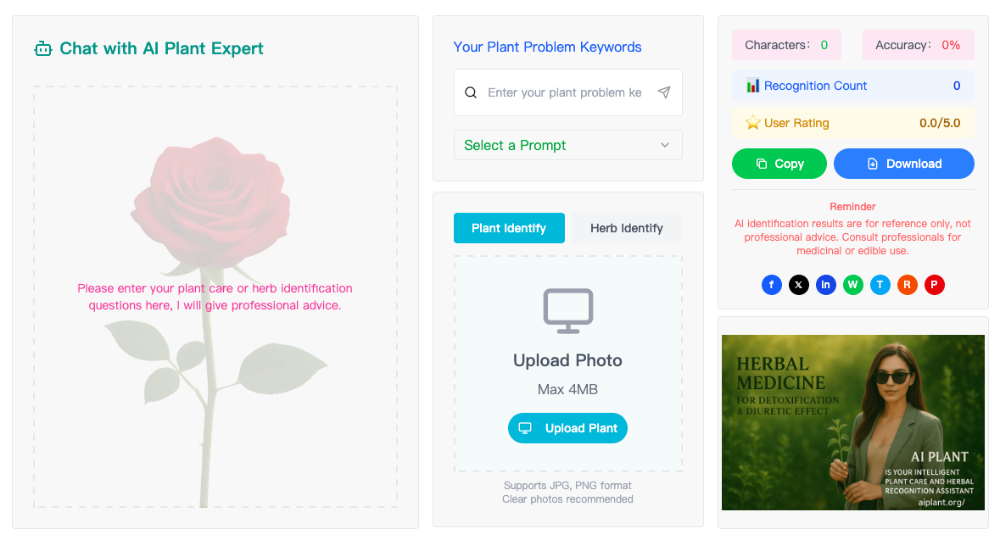The height and width of the screenshot is (540, 1000).
Task: Open the Select a Prompt dropdown
Action: [568, 145]
